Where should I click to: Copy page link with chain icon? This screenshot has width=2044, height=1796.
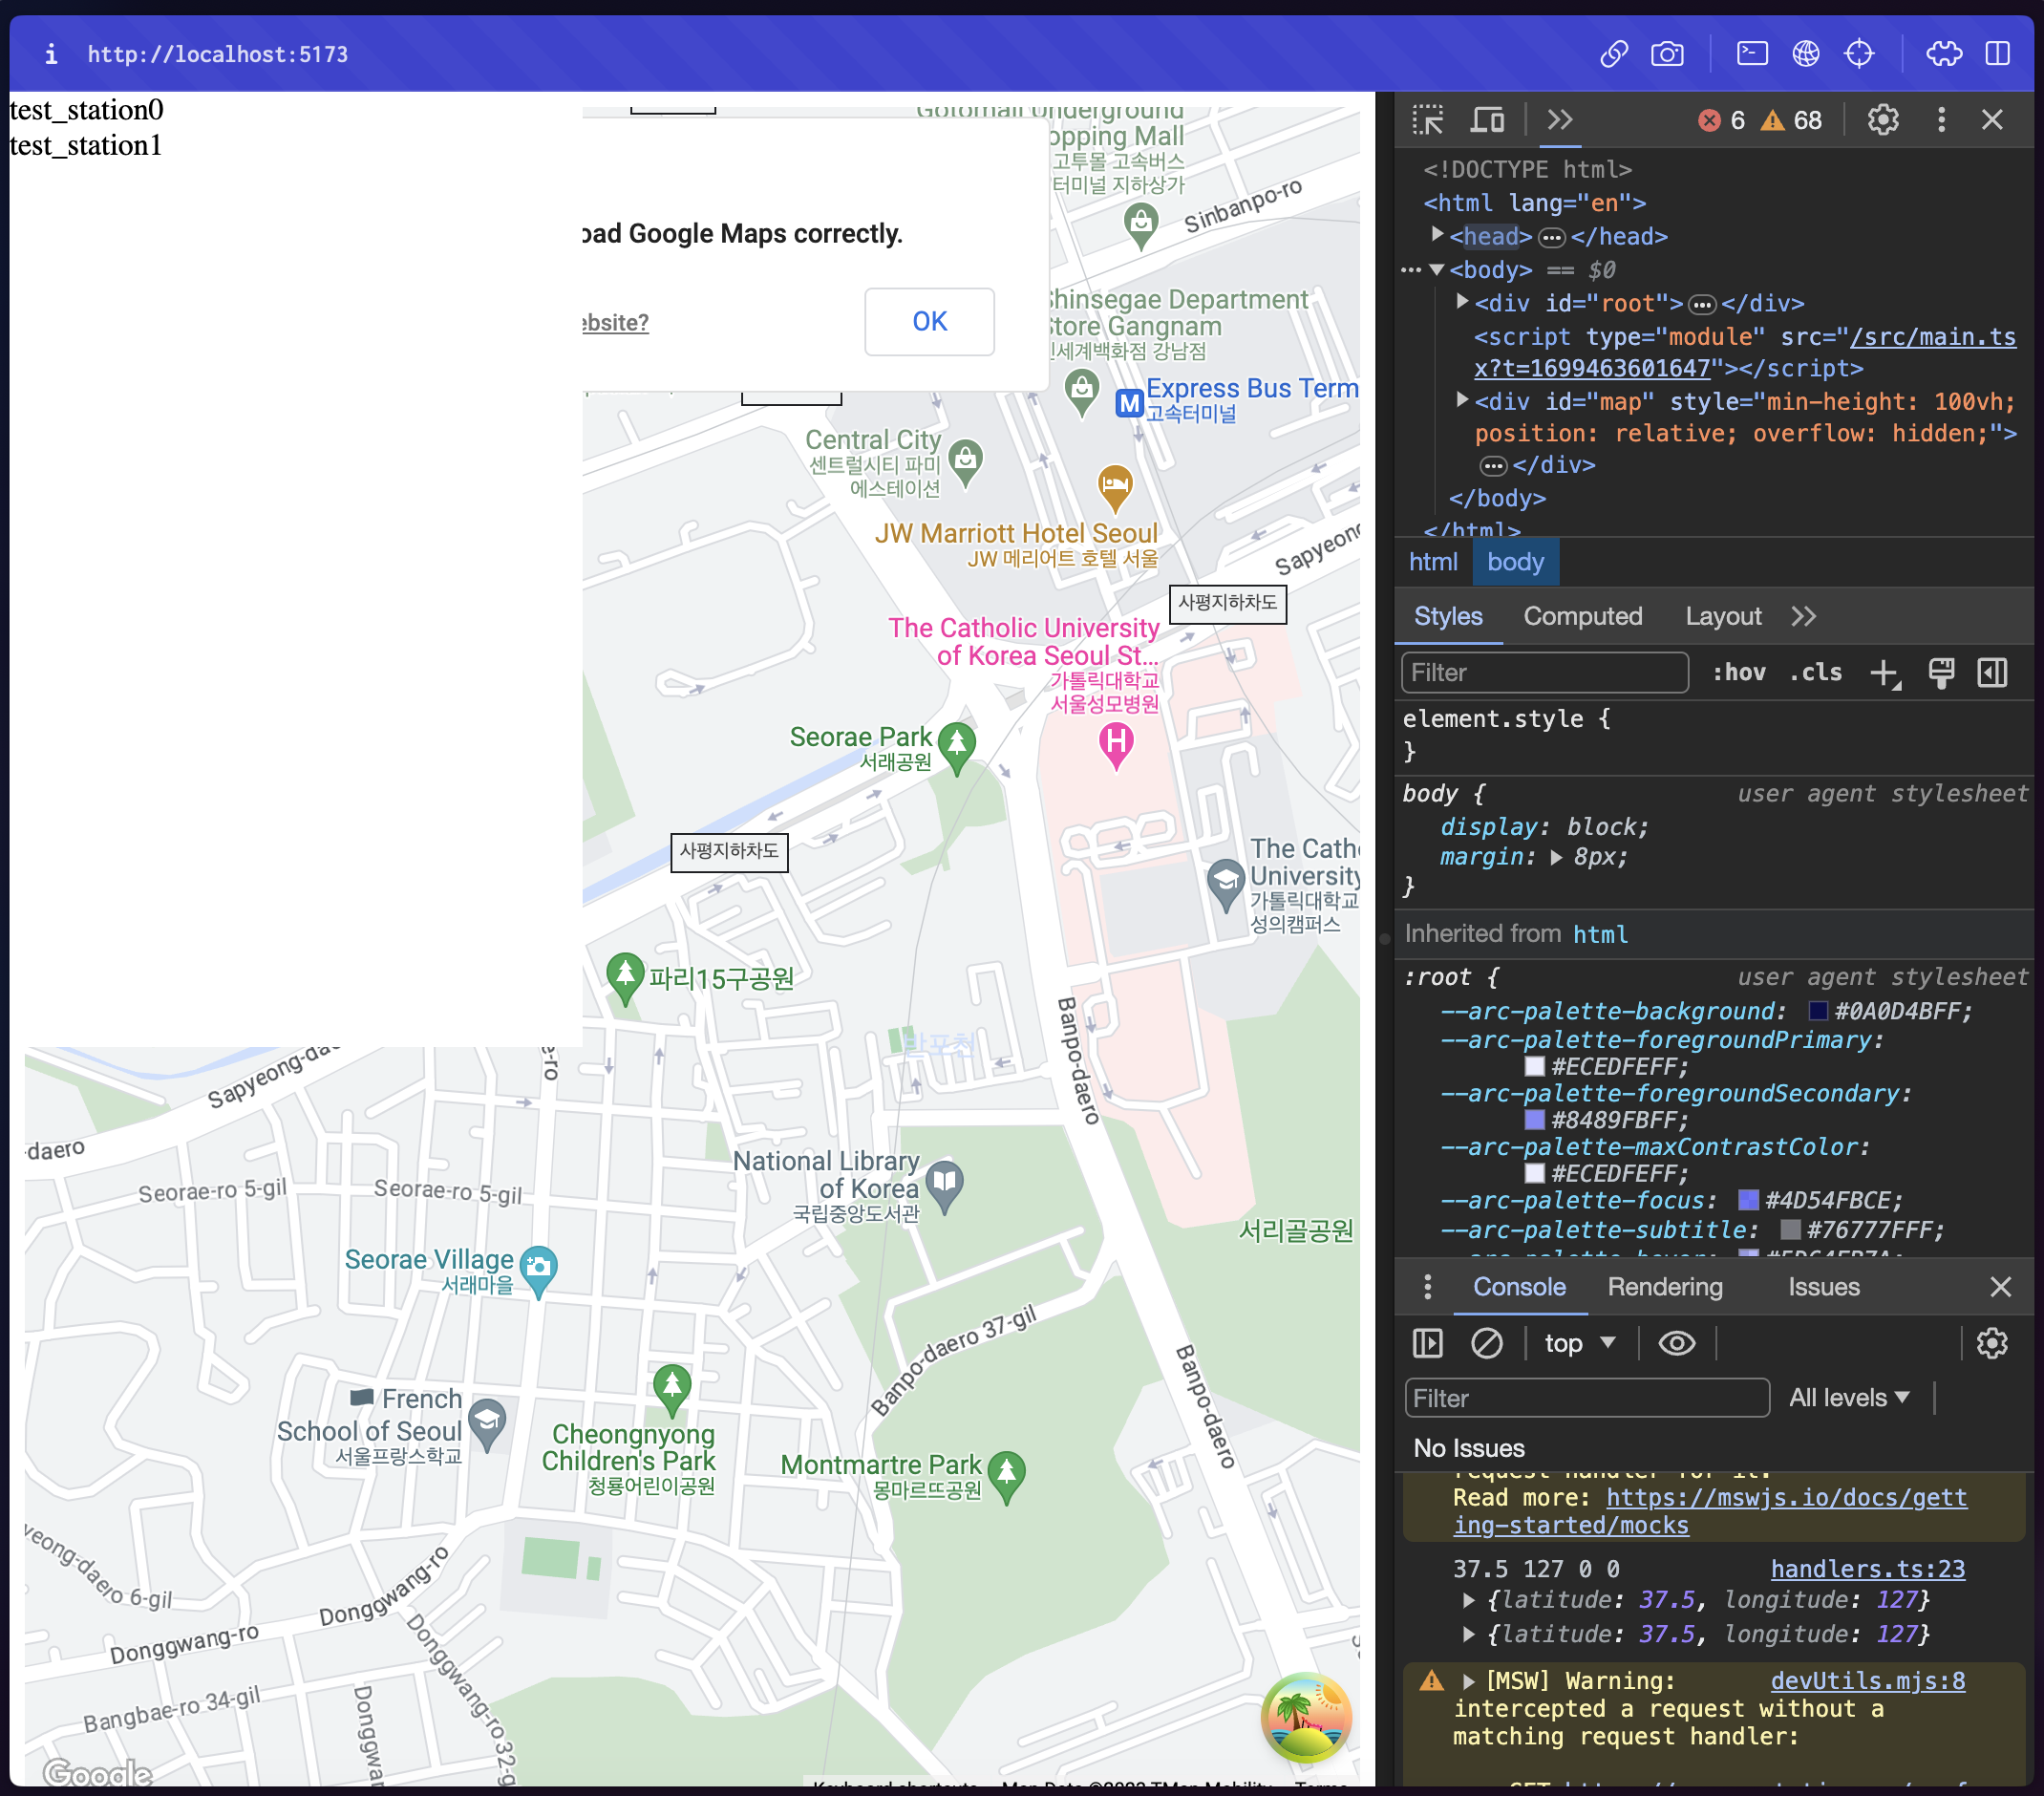click(x=1613, y=54)
